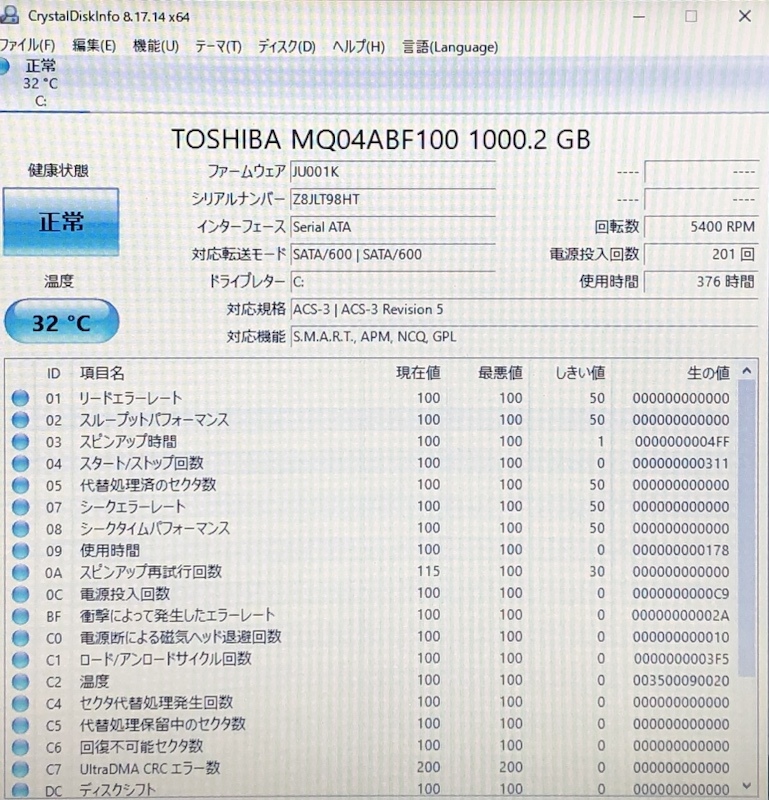This screenshot has width=769, height=800.
Task: Click the features field S.M.A.R.T., APM, NCQ, GPL
Action: (x=524, y=337)
